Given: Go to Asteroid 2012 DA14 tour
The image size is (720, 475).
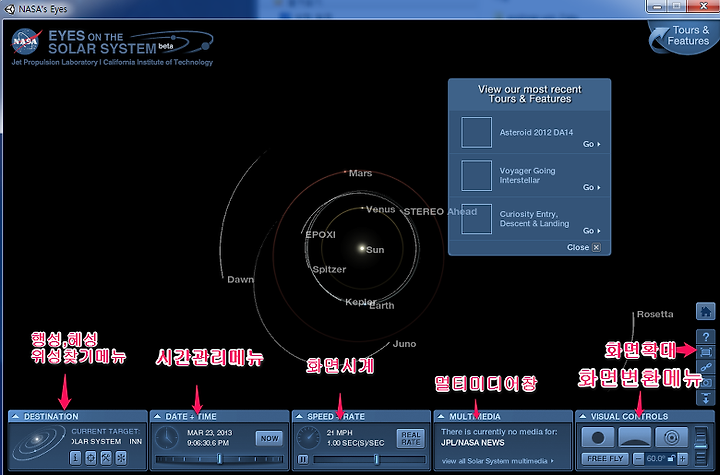Looking at the screenshot, I should click(591, 144).
